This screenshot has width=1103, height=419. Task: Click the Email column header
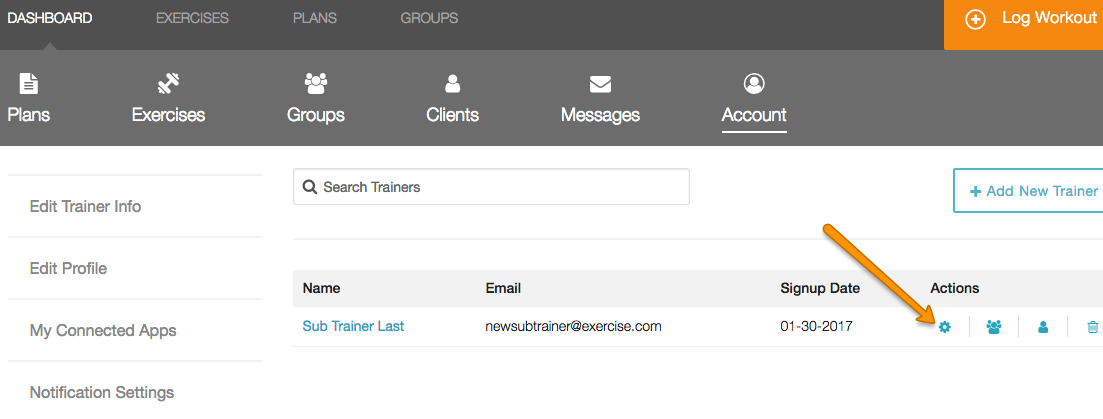coord(503,288)
